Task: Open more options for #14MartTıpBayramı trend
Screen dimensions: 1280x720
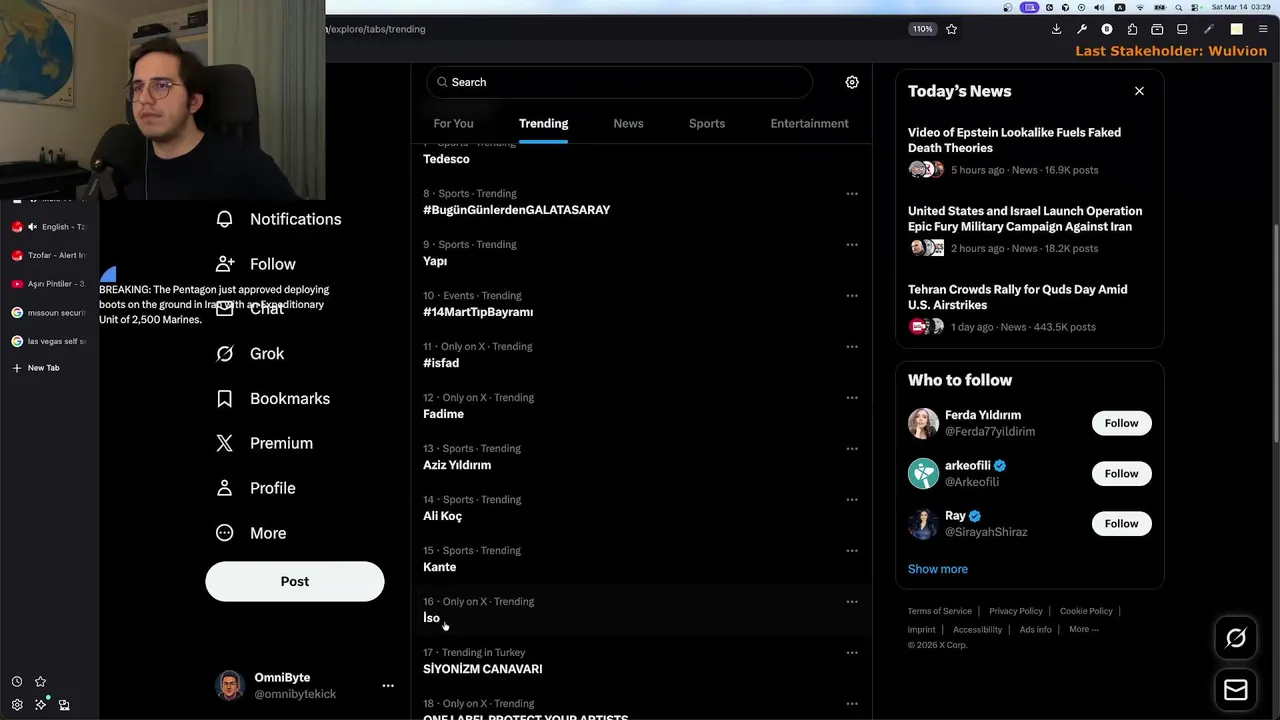Action: pyautogui.click(x=852, y=296)
